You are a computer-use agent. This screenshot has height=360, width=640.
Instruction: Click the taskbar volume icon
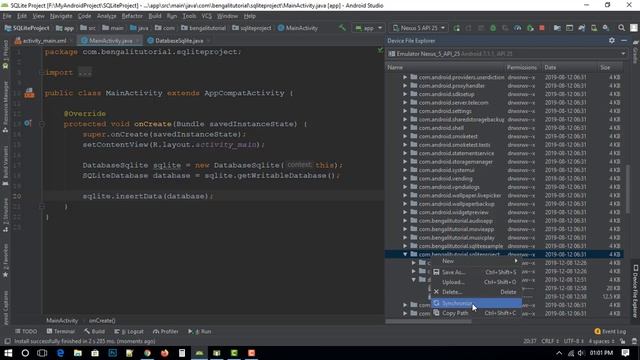pyautogui.click(x=581, y=353)
